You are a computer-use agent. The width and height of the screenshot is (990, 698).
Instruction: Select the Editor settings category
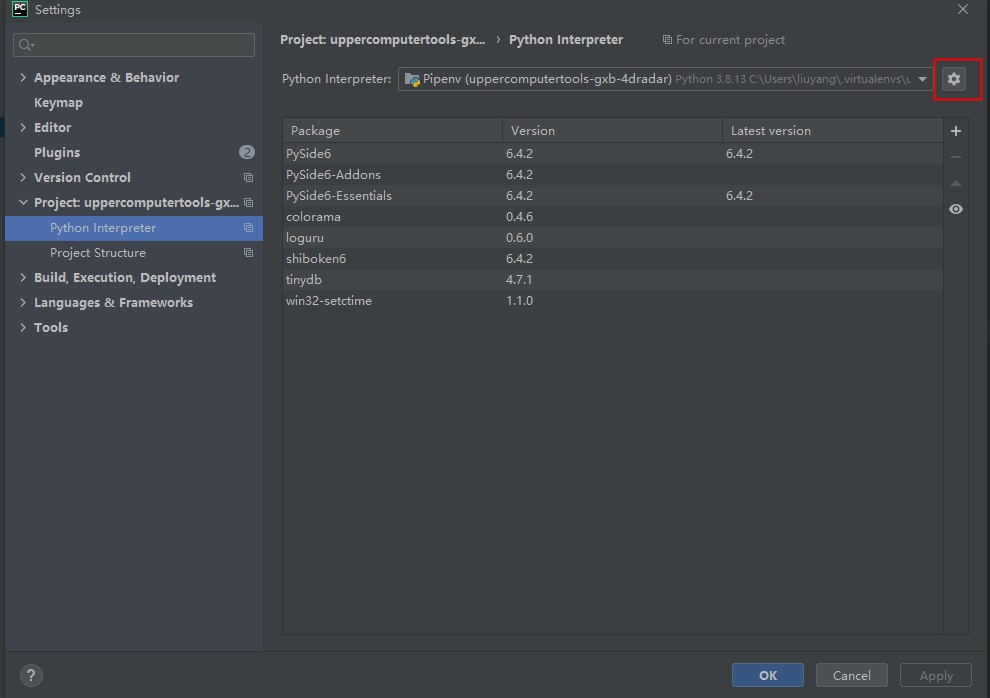pyautogui.click(x=52, y=127)
